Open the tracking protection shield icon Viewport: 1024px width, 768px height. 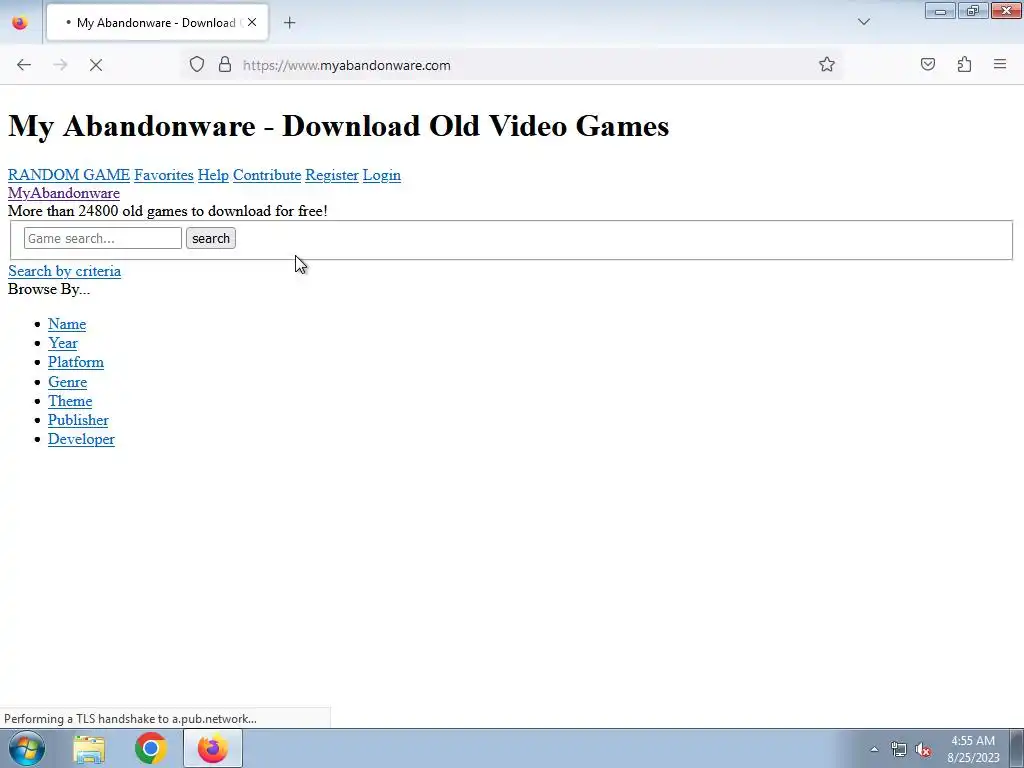197,65
